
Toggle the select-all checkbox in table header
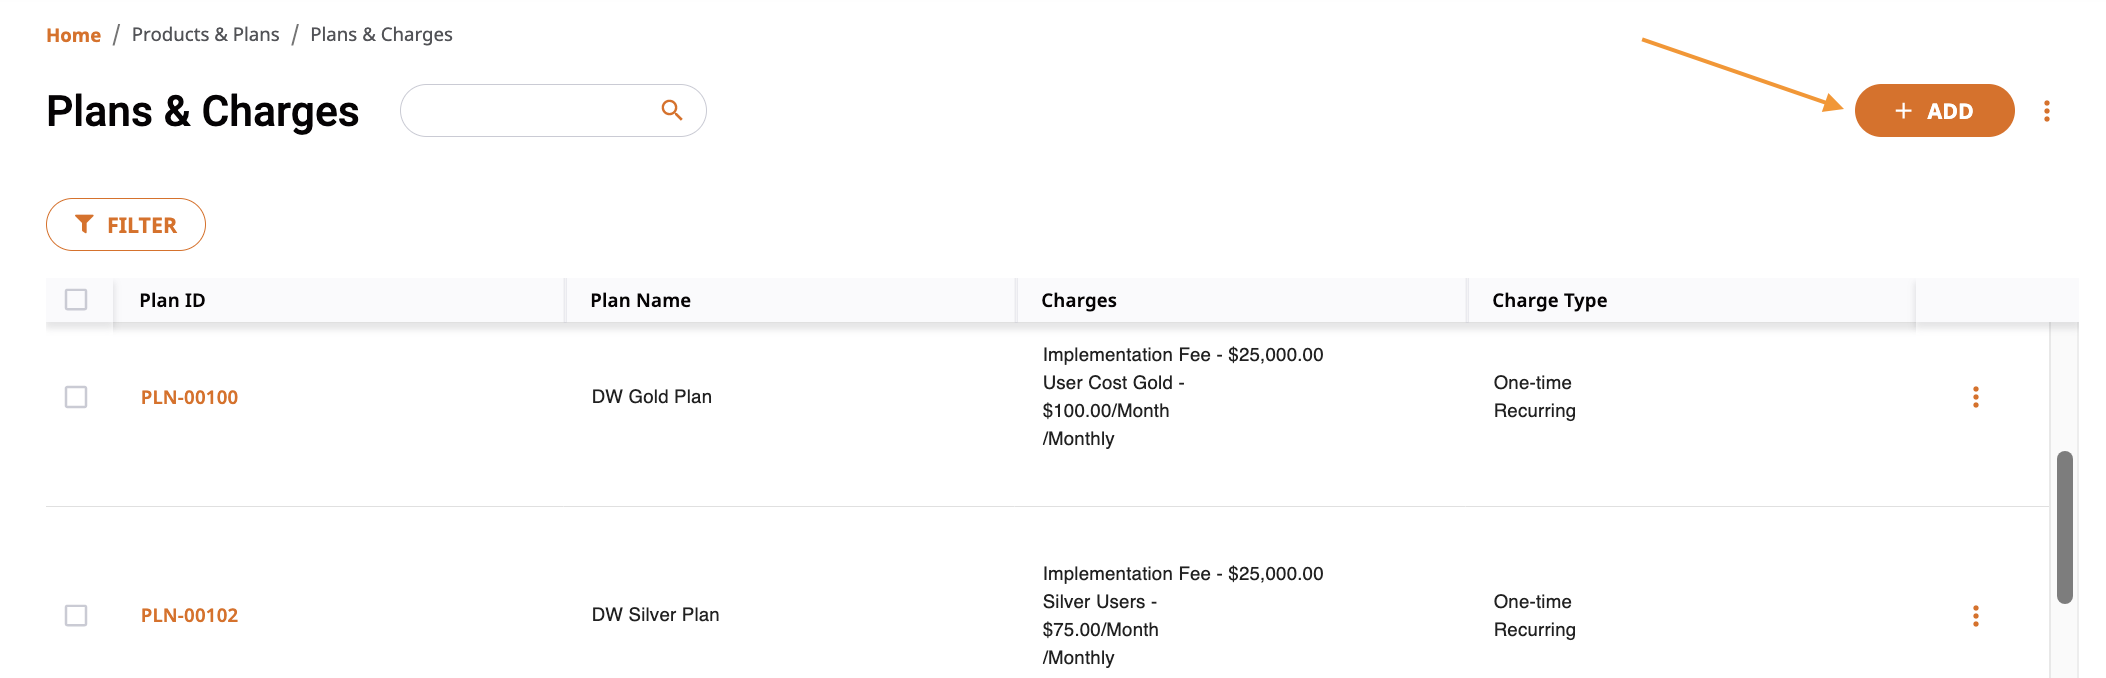[76, 299]
